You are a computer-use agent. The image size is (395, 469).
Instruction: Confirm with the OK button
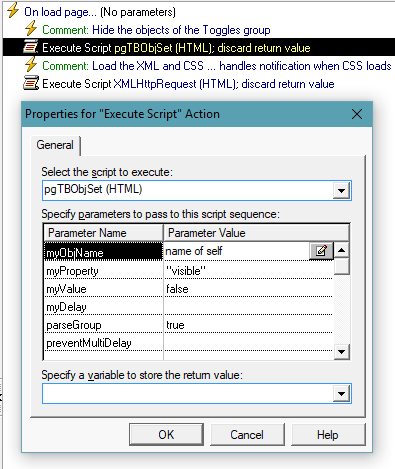click(166, 435)
